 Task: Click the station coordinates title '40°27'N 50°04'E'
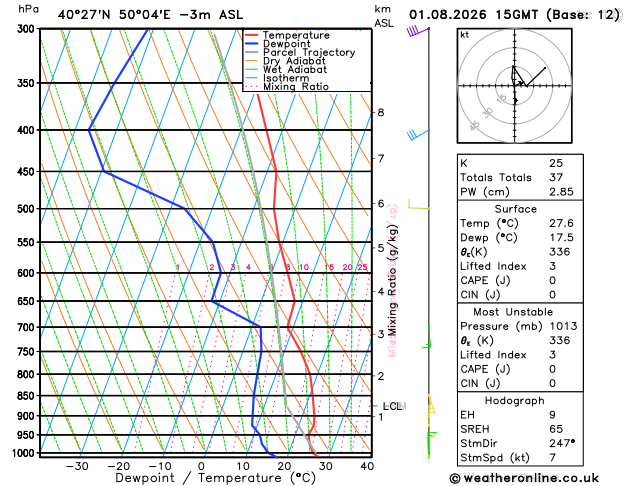(114, 15)
